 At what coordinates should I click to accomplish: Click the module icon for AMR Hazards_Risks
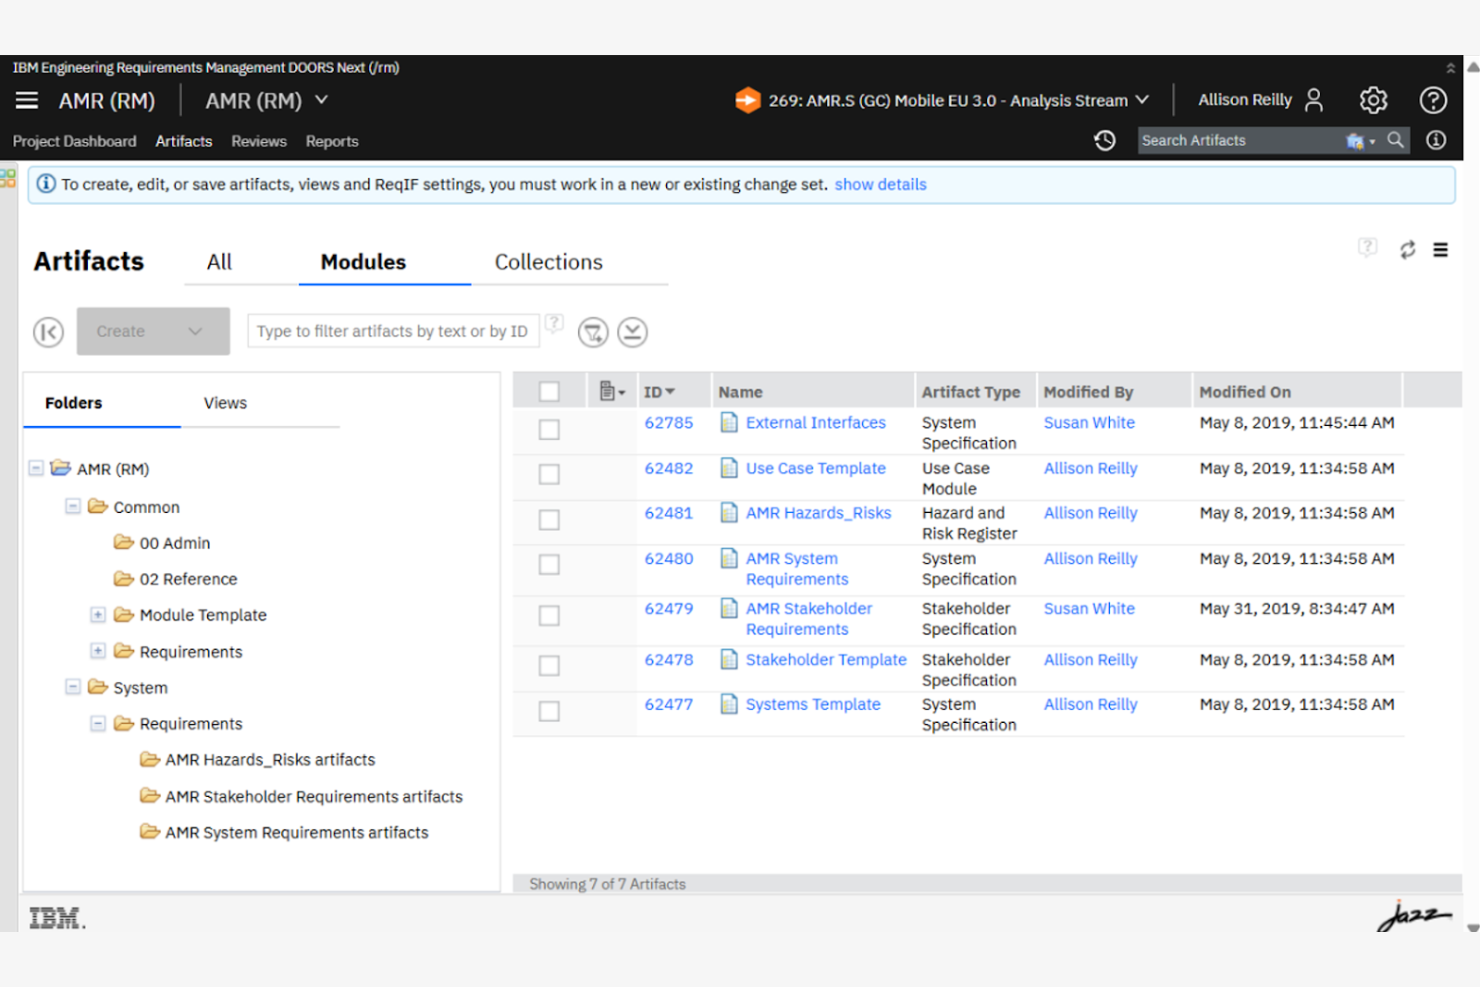click(729, 513)
